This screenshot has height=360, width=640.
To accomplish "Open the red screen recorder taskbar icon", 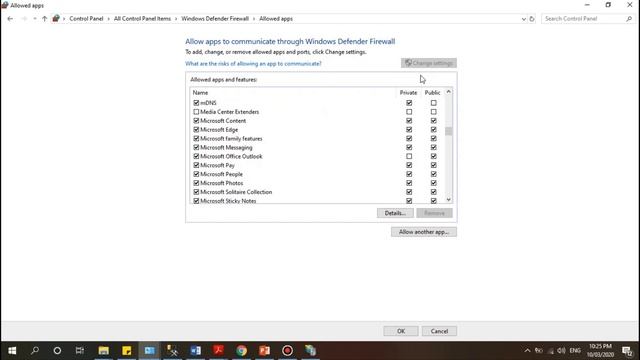I will point(287,351).
